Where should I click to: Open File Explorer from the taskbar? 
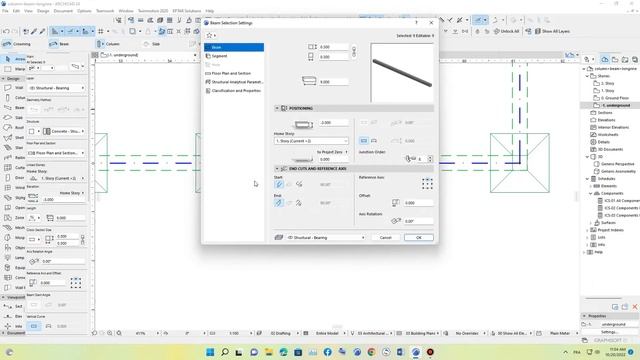pyautogui.click(x=269, y=352)
